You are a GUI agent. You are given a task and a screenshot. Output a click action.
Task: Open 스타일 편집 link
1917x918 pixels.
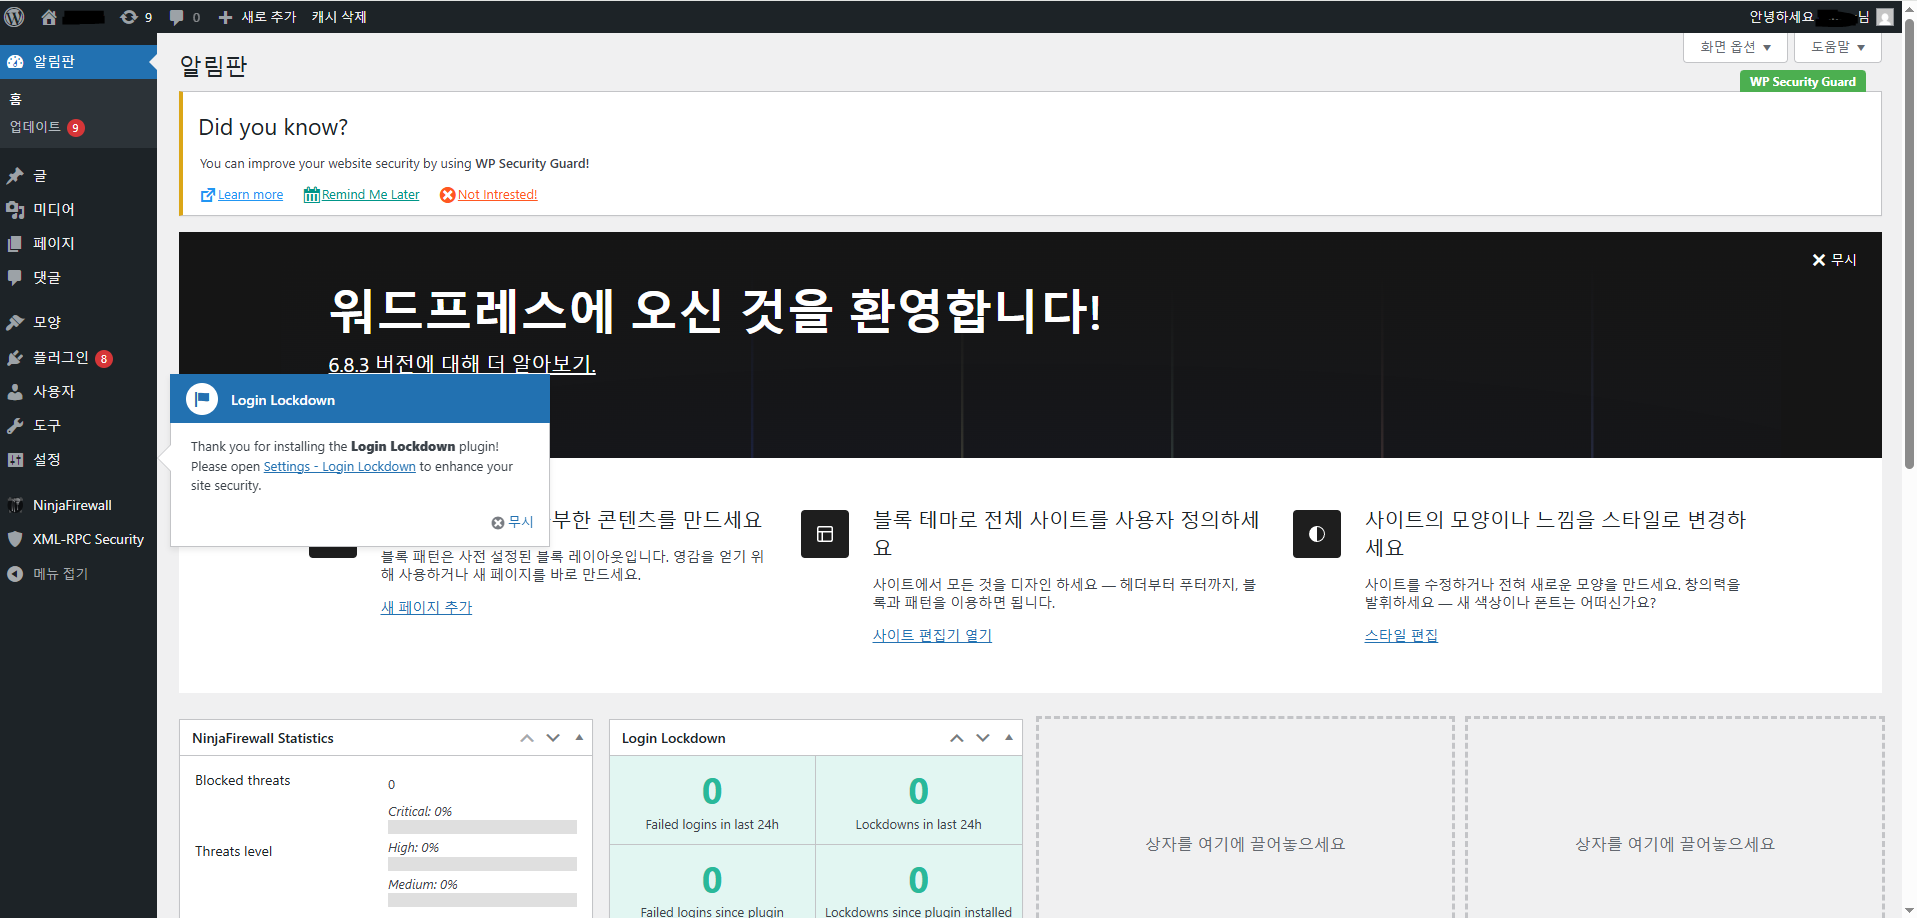(1401, 635)
